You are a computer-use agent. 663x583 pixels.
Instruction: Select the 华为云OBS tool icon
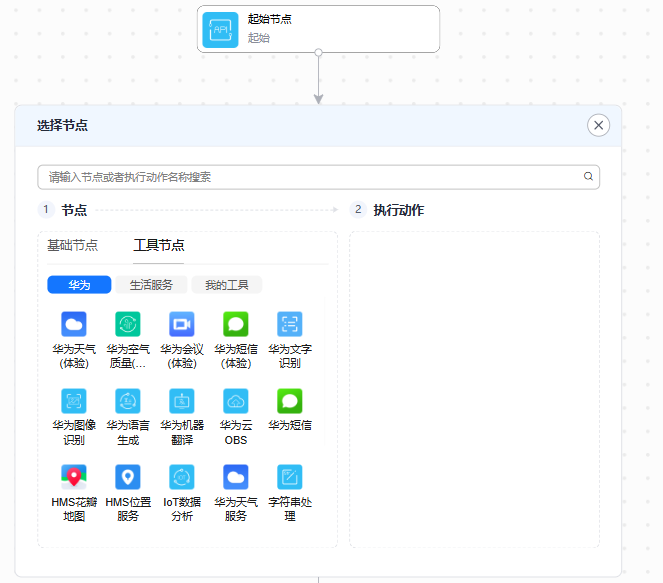[236, 401]
